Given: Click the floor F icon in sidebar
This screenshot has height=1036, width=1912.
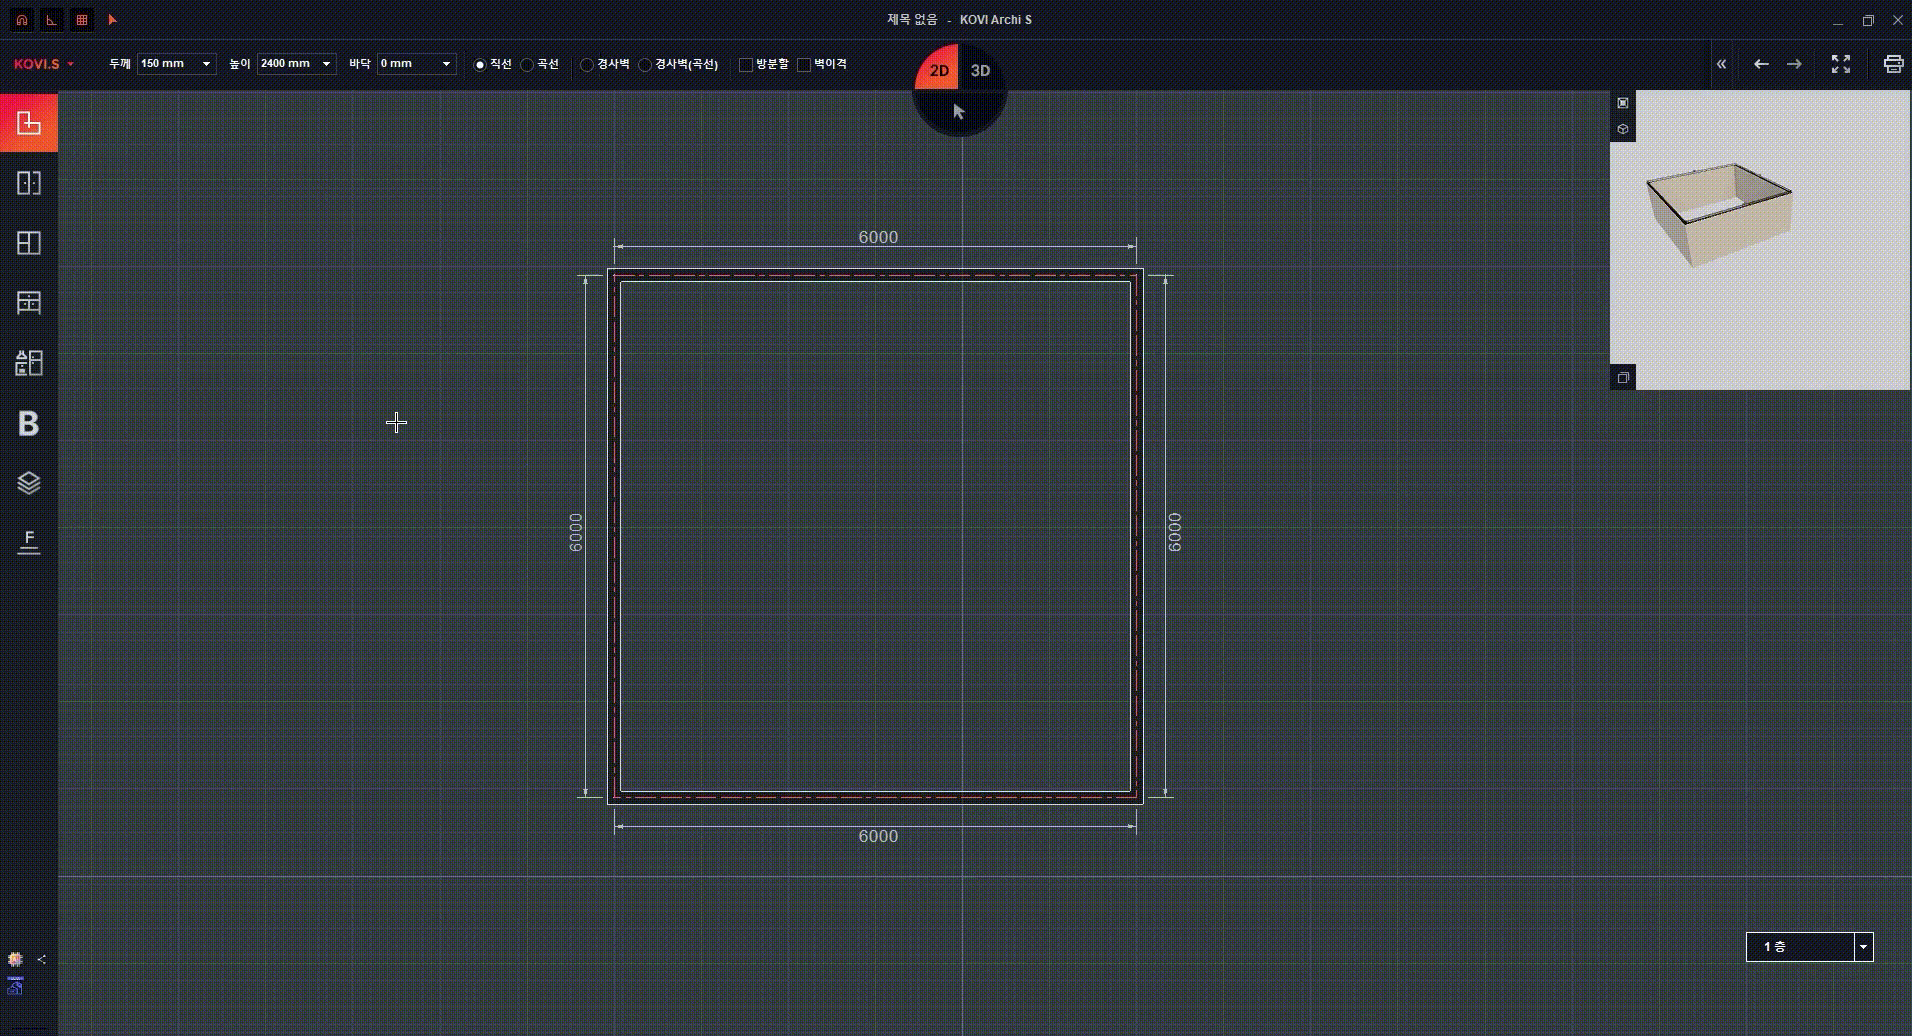Looking at the screenshot, I should tap(29, 542).
